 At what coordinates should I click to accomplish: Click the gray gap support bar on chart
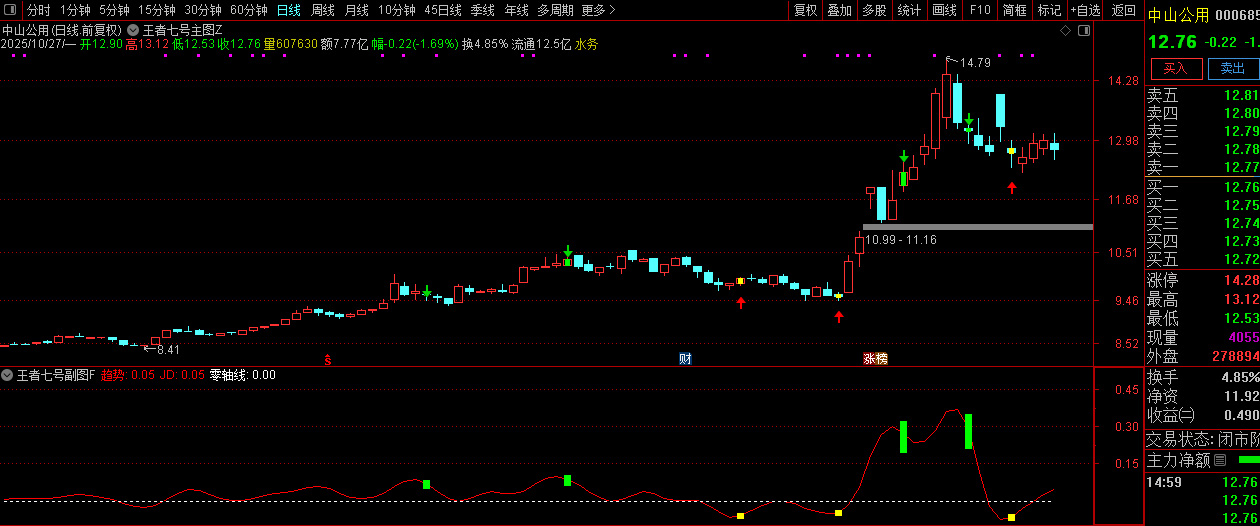pyautogui.click(x=977, y=227)
